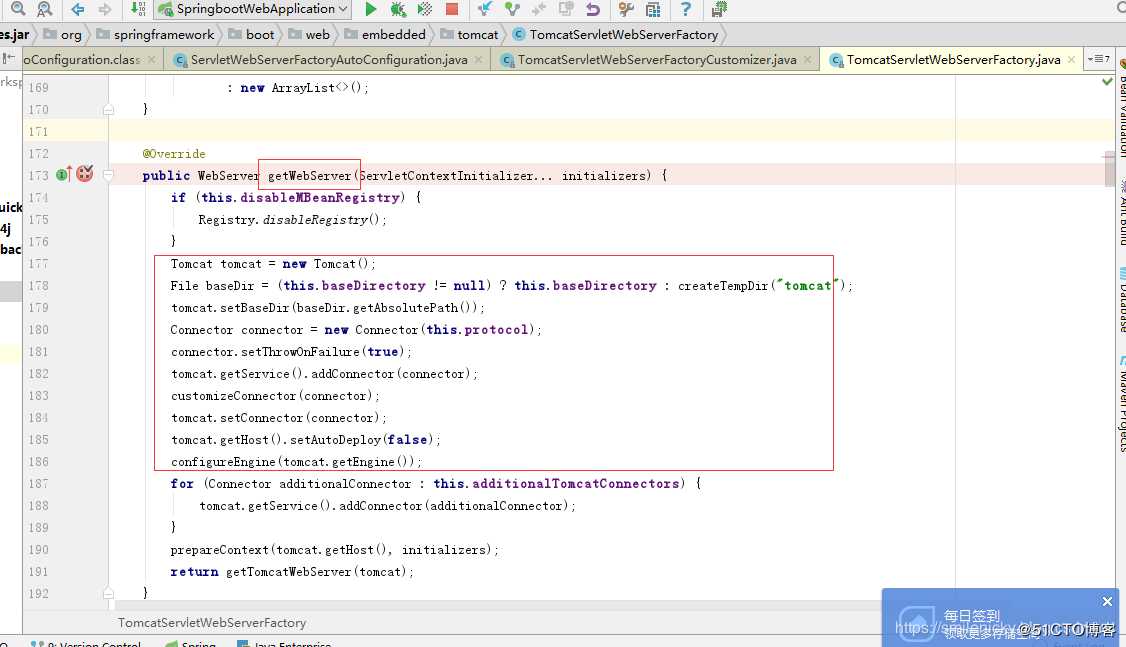Start debugging with the green bug icon
The height and width of the screenshot is (647, 1126).
coord(398,9)
